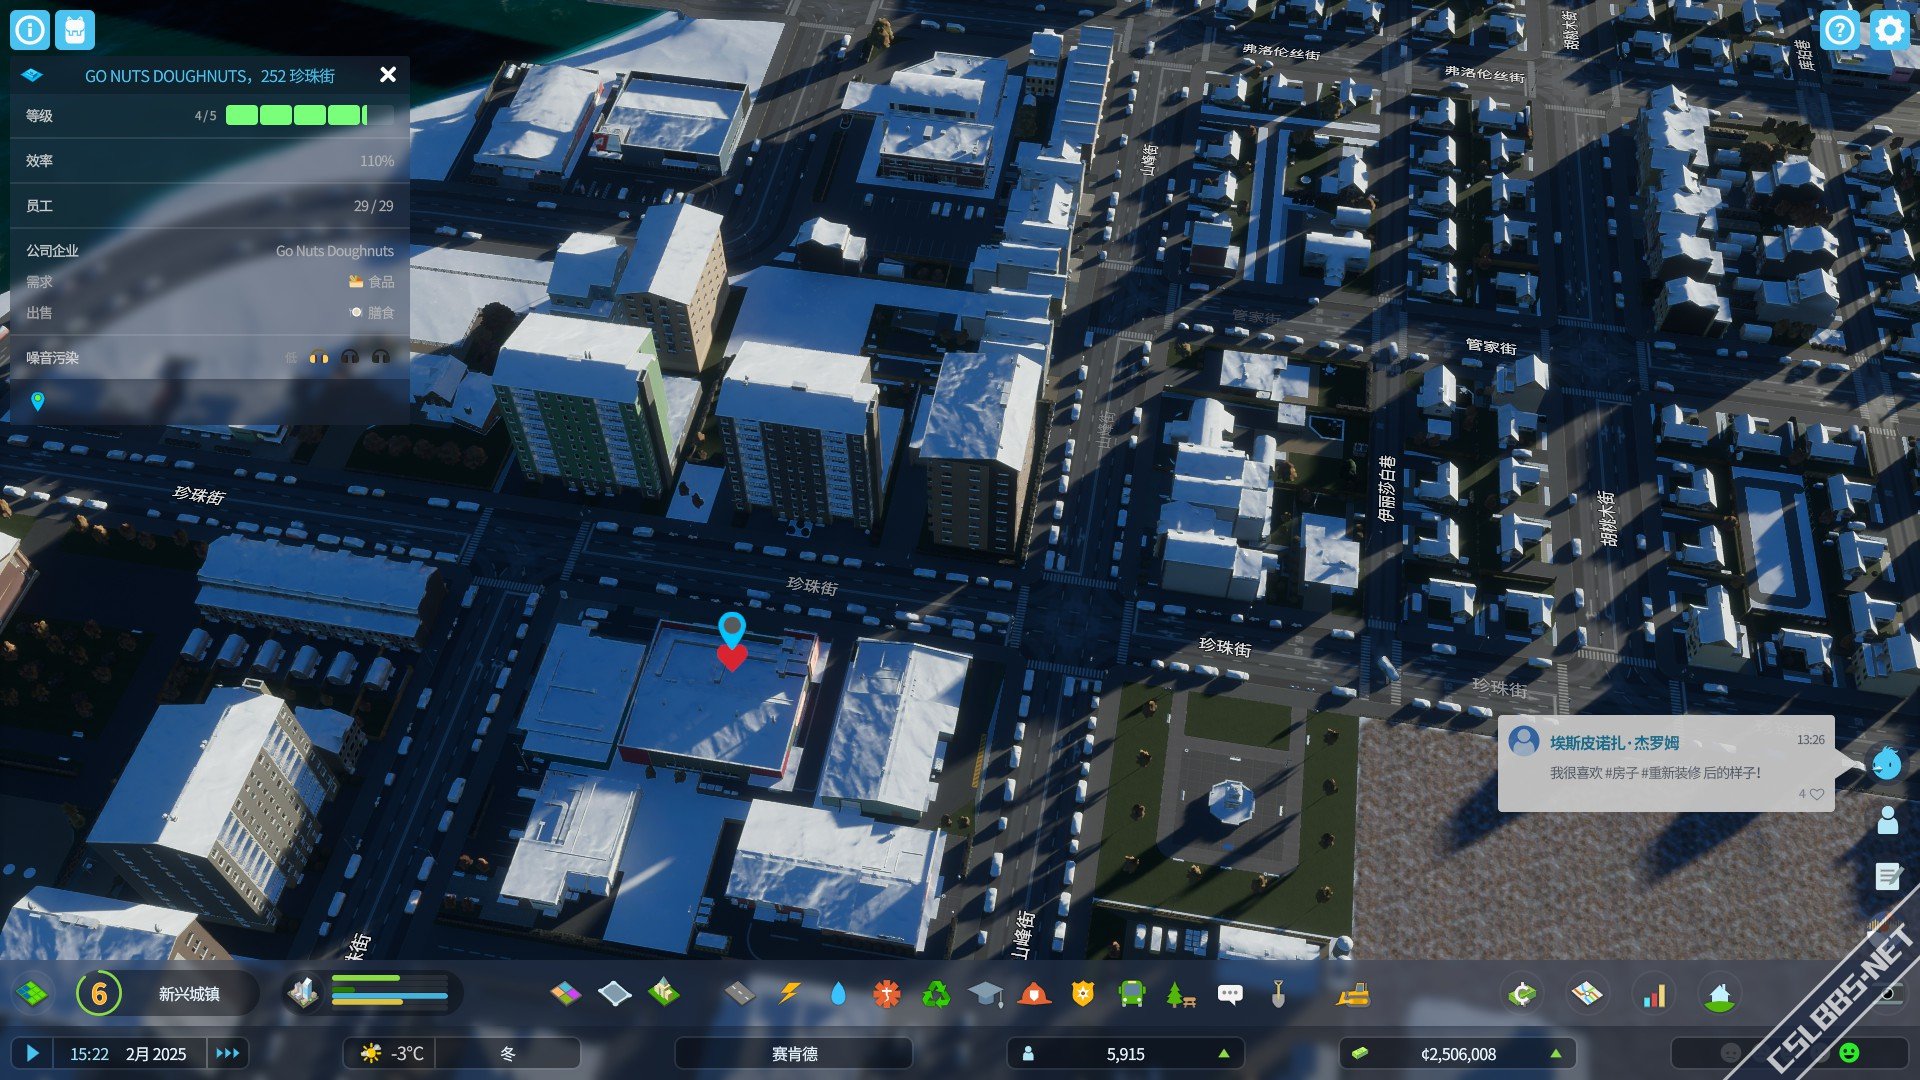Expand the city demand bars panel

click(x=372, y=993)
